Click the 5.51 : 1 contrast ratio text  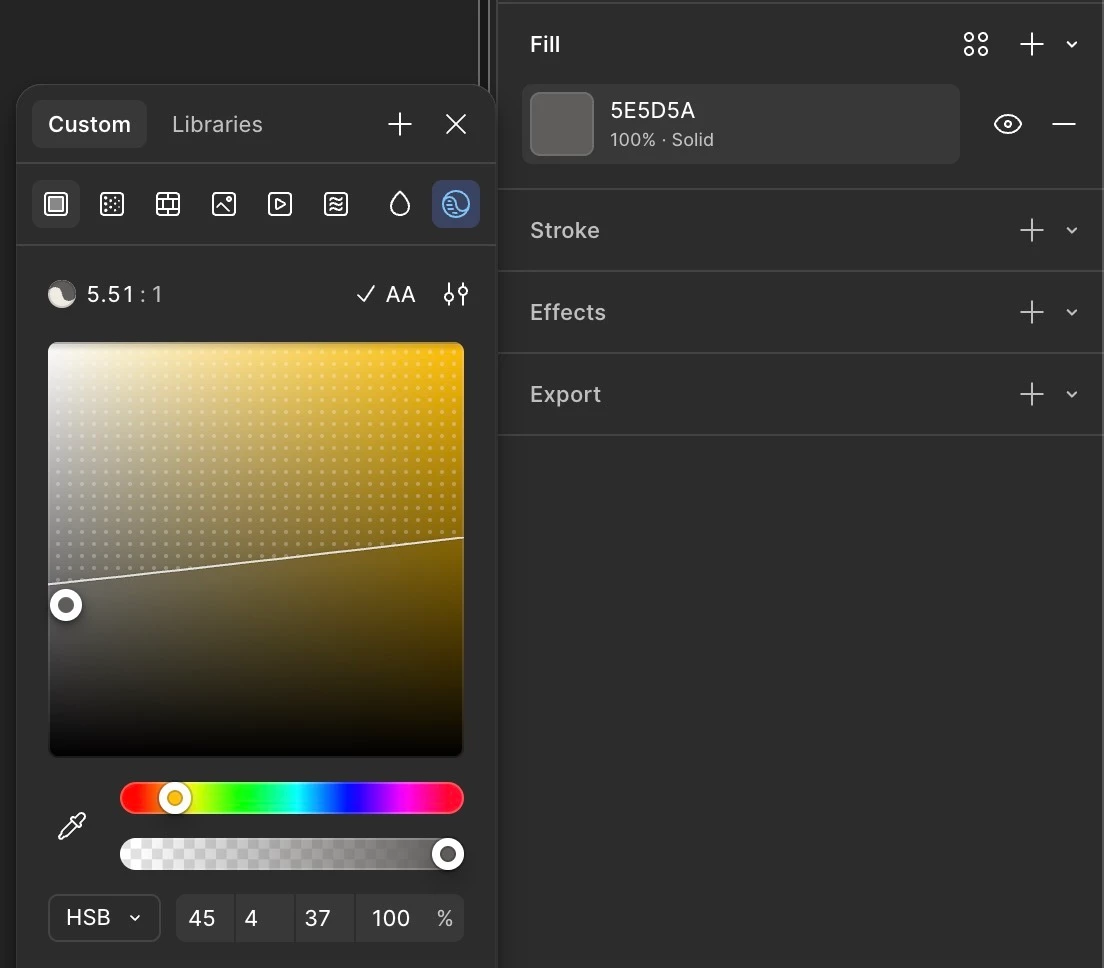tap(124, 294)
